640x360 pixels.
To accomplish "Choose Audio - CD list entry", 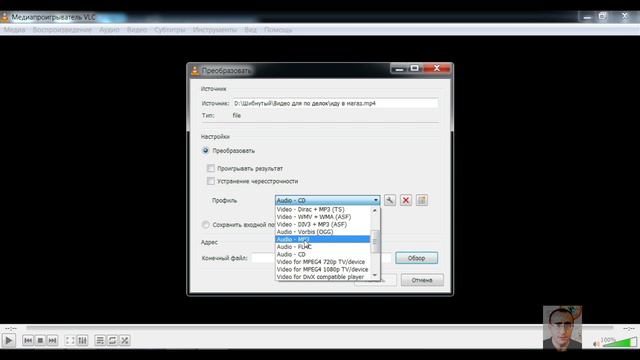I will (323, 254).
